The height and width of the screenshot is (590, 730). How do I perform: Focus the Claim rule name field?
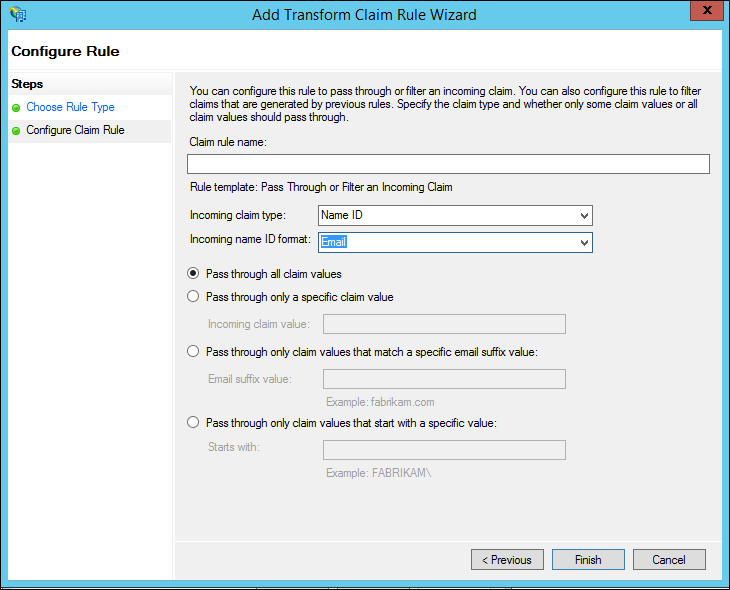(448, 164)
